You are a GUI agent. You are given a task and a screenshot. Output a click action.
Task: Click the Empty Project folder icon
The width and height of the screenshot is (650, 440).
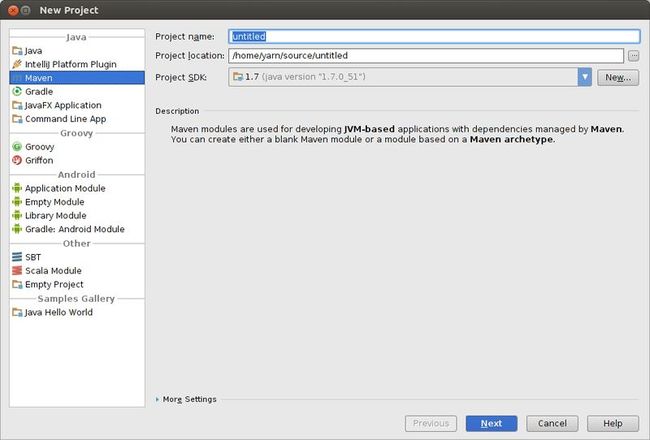17,284
